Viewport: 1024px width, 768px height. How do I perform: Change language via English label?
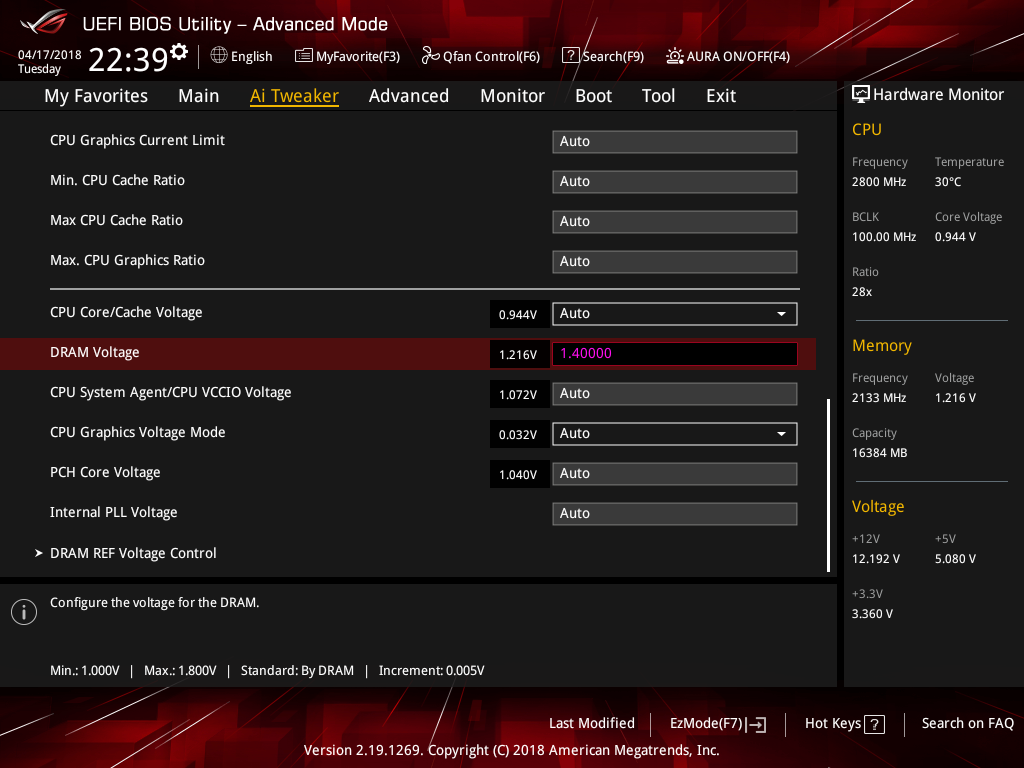pos(251,56)
